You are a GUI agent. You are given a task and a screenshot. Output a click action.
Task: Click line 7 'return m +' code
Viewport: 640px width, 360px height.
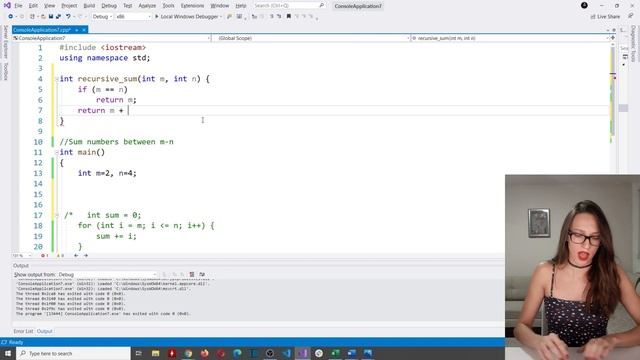pos(100,110)
